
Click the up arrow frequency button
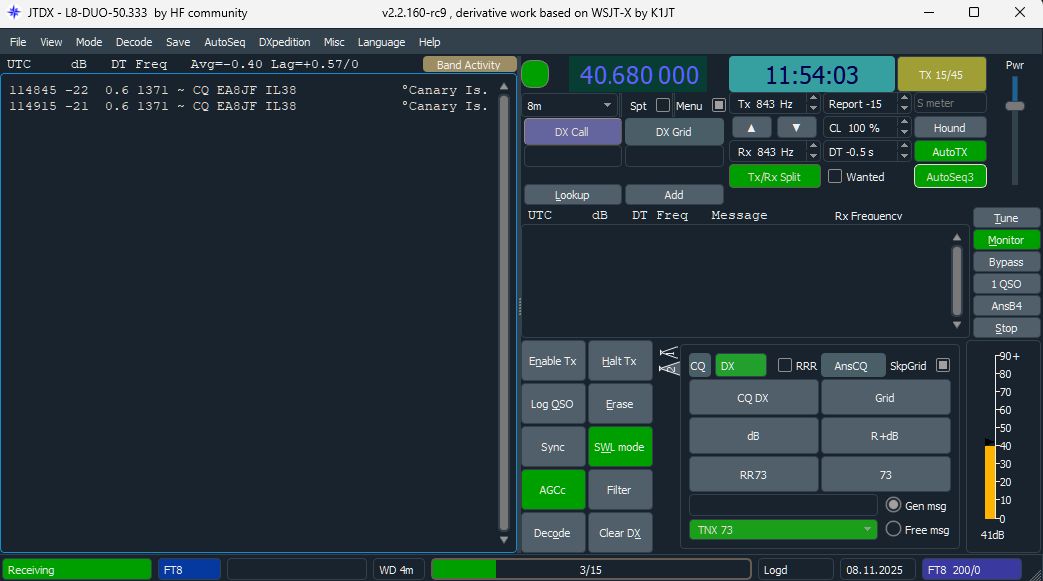(x=752, y=128)
